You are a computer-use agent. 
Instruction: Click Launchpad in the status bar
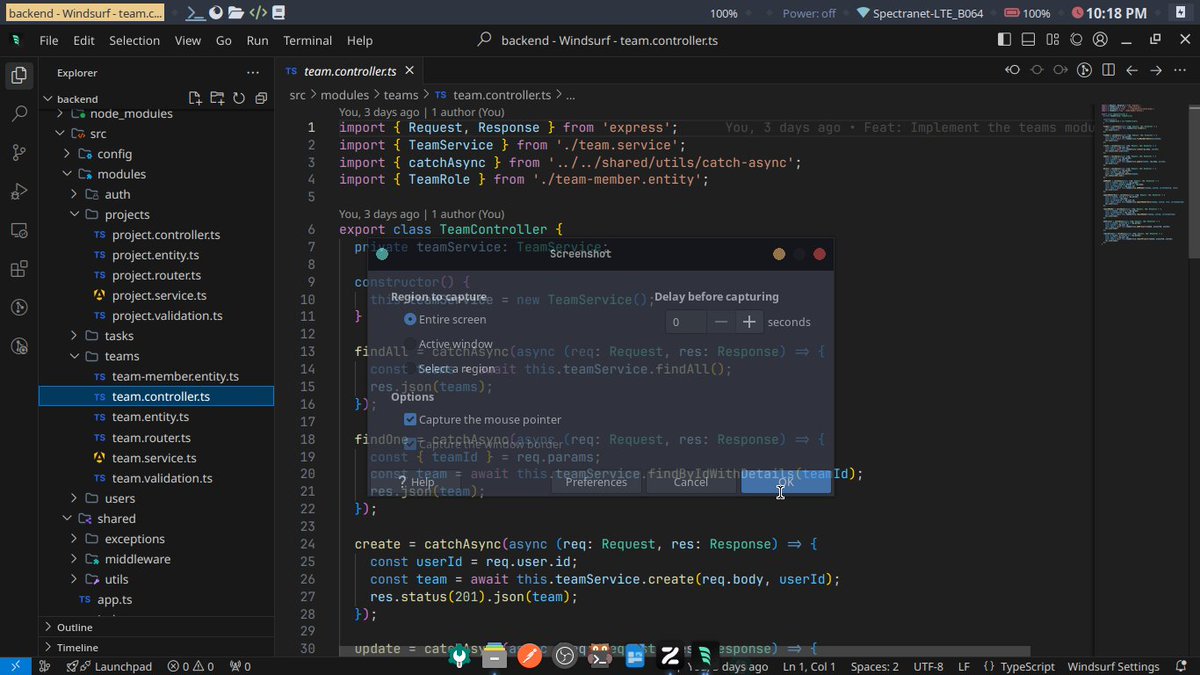point(110,666)
